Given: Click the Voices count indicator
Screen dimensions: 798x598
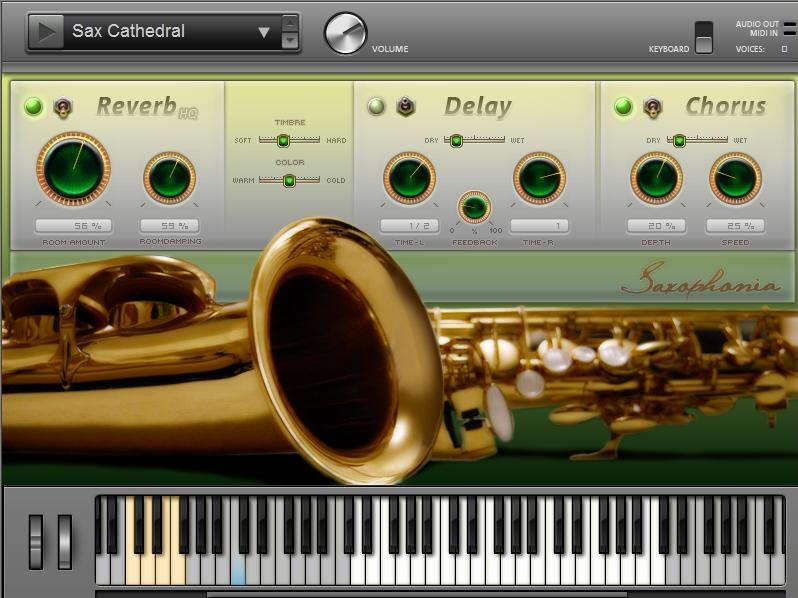Looking at the screenshot, I should 784,49.
